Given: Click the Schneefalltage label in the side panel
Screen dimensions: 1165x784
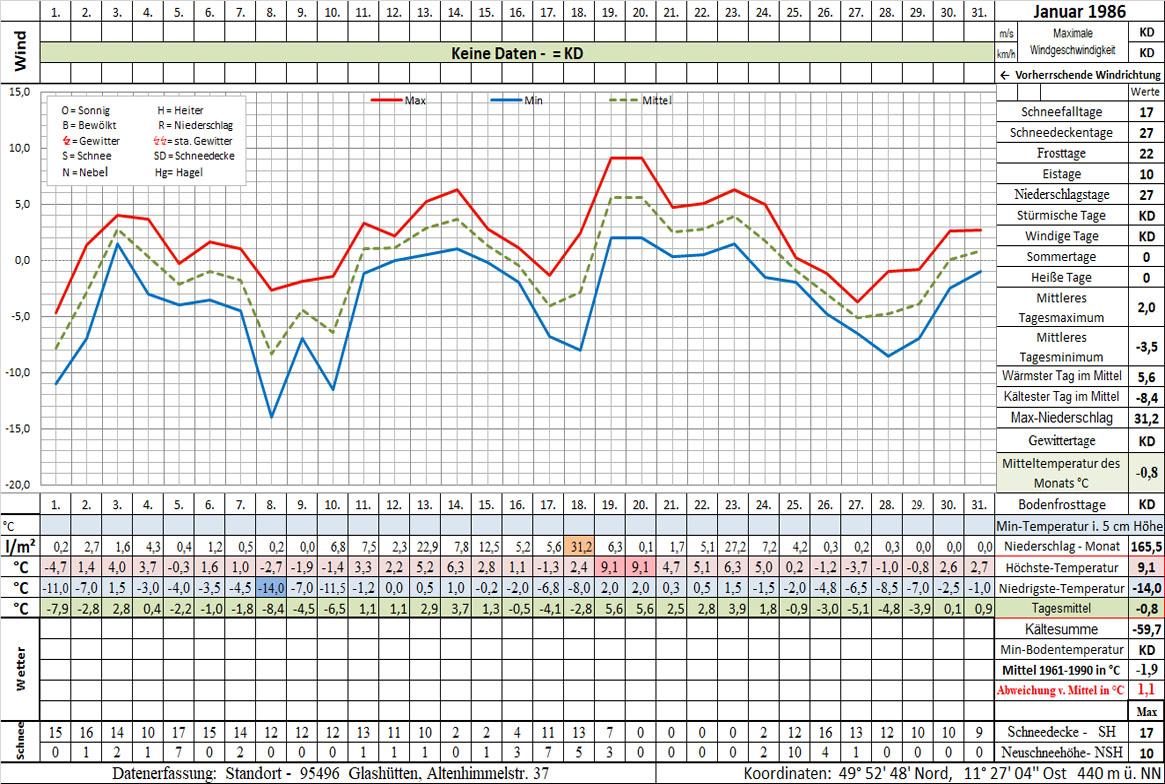Looking at the screenshot, I should tap(1062, 112).
